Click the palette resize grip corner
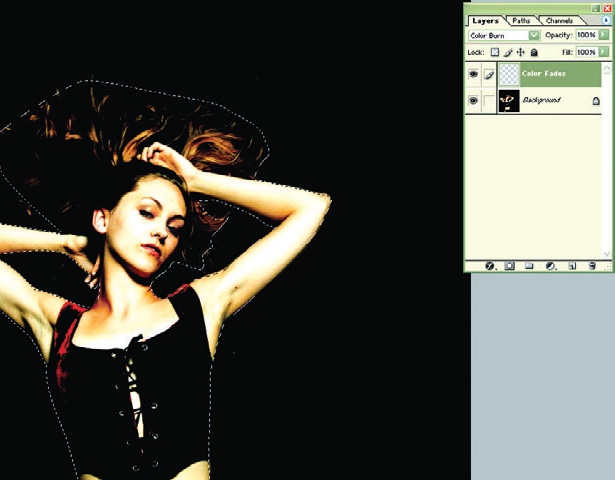This screenshot has height=480, width=615. (608, 267)
